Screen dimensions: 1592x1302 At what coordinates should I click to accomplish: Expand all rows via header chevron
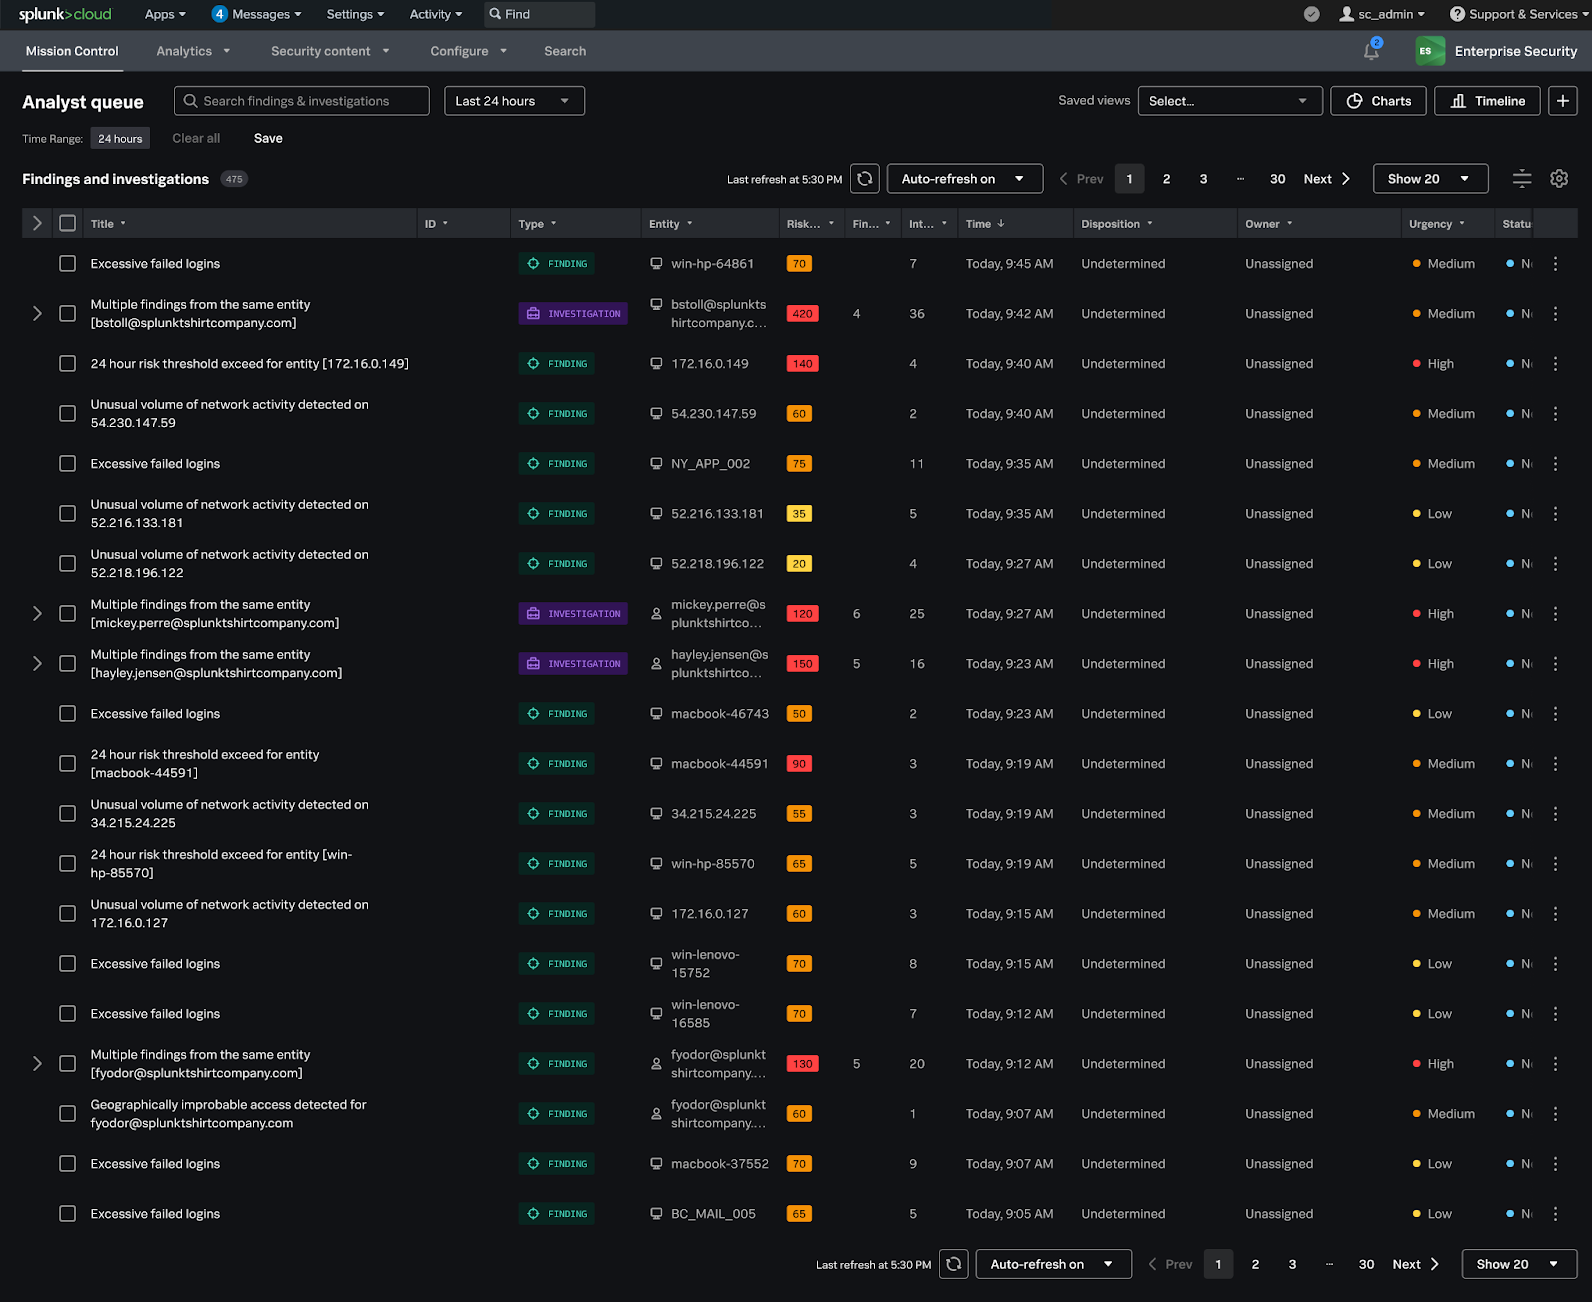(x=37, y=223)
